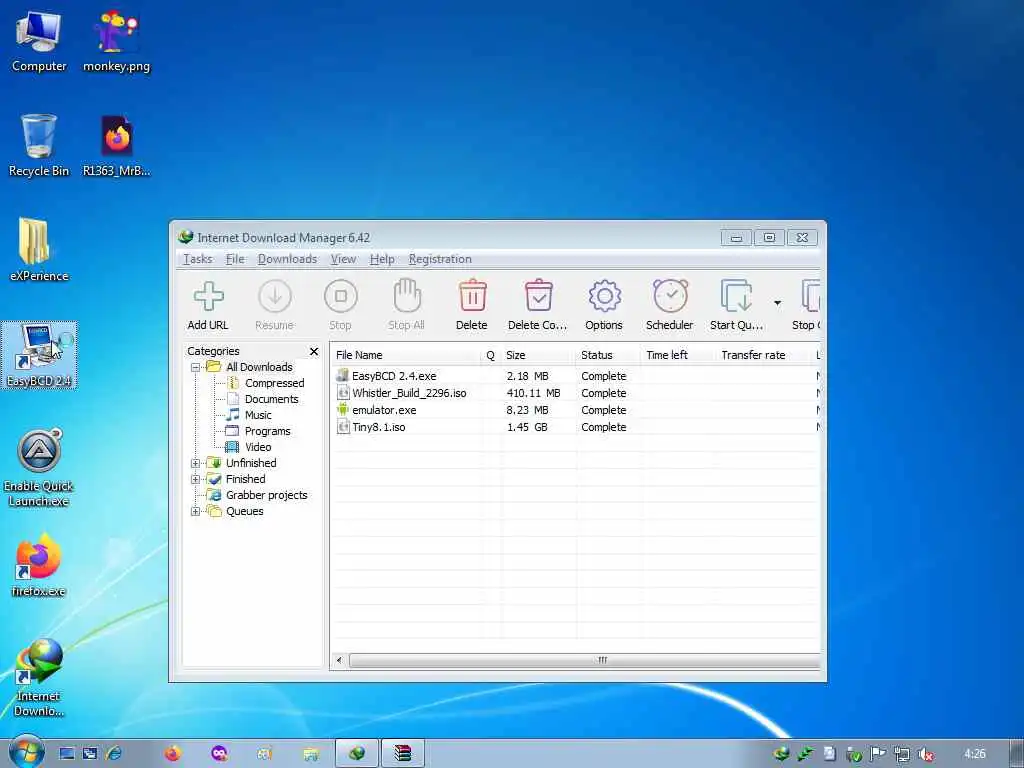Select the Computer desktop icon
This screenshot has width=1024, height=768.
39,42
